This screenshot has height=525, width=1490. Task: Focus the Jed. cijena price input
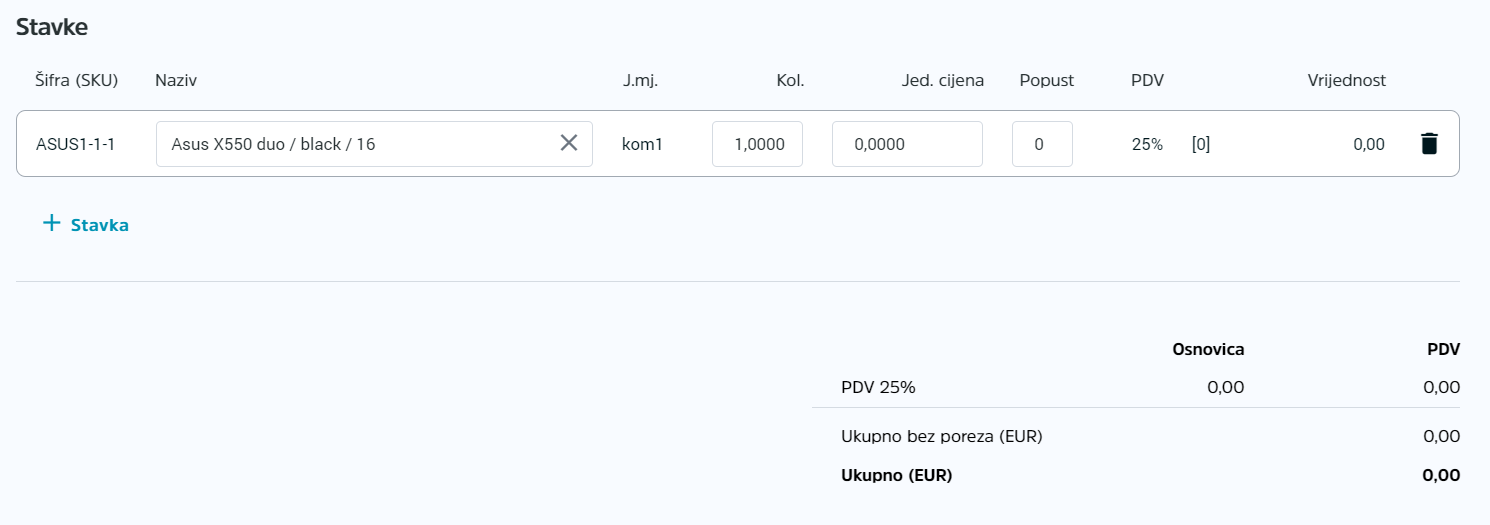(907, 144)
